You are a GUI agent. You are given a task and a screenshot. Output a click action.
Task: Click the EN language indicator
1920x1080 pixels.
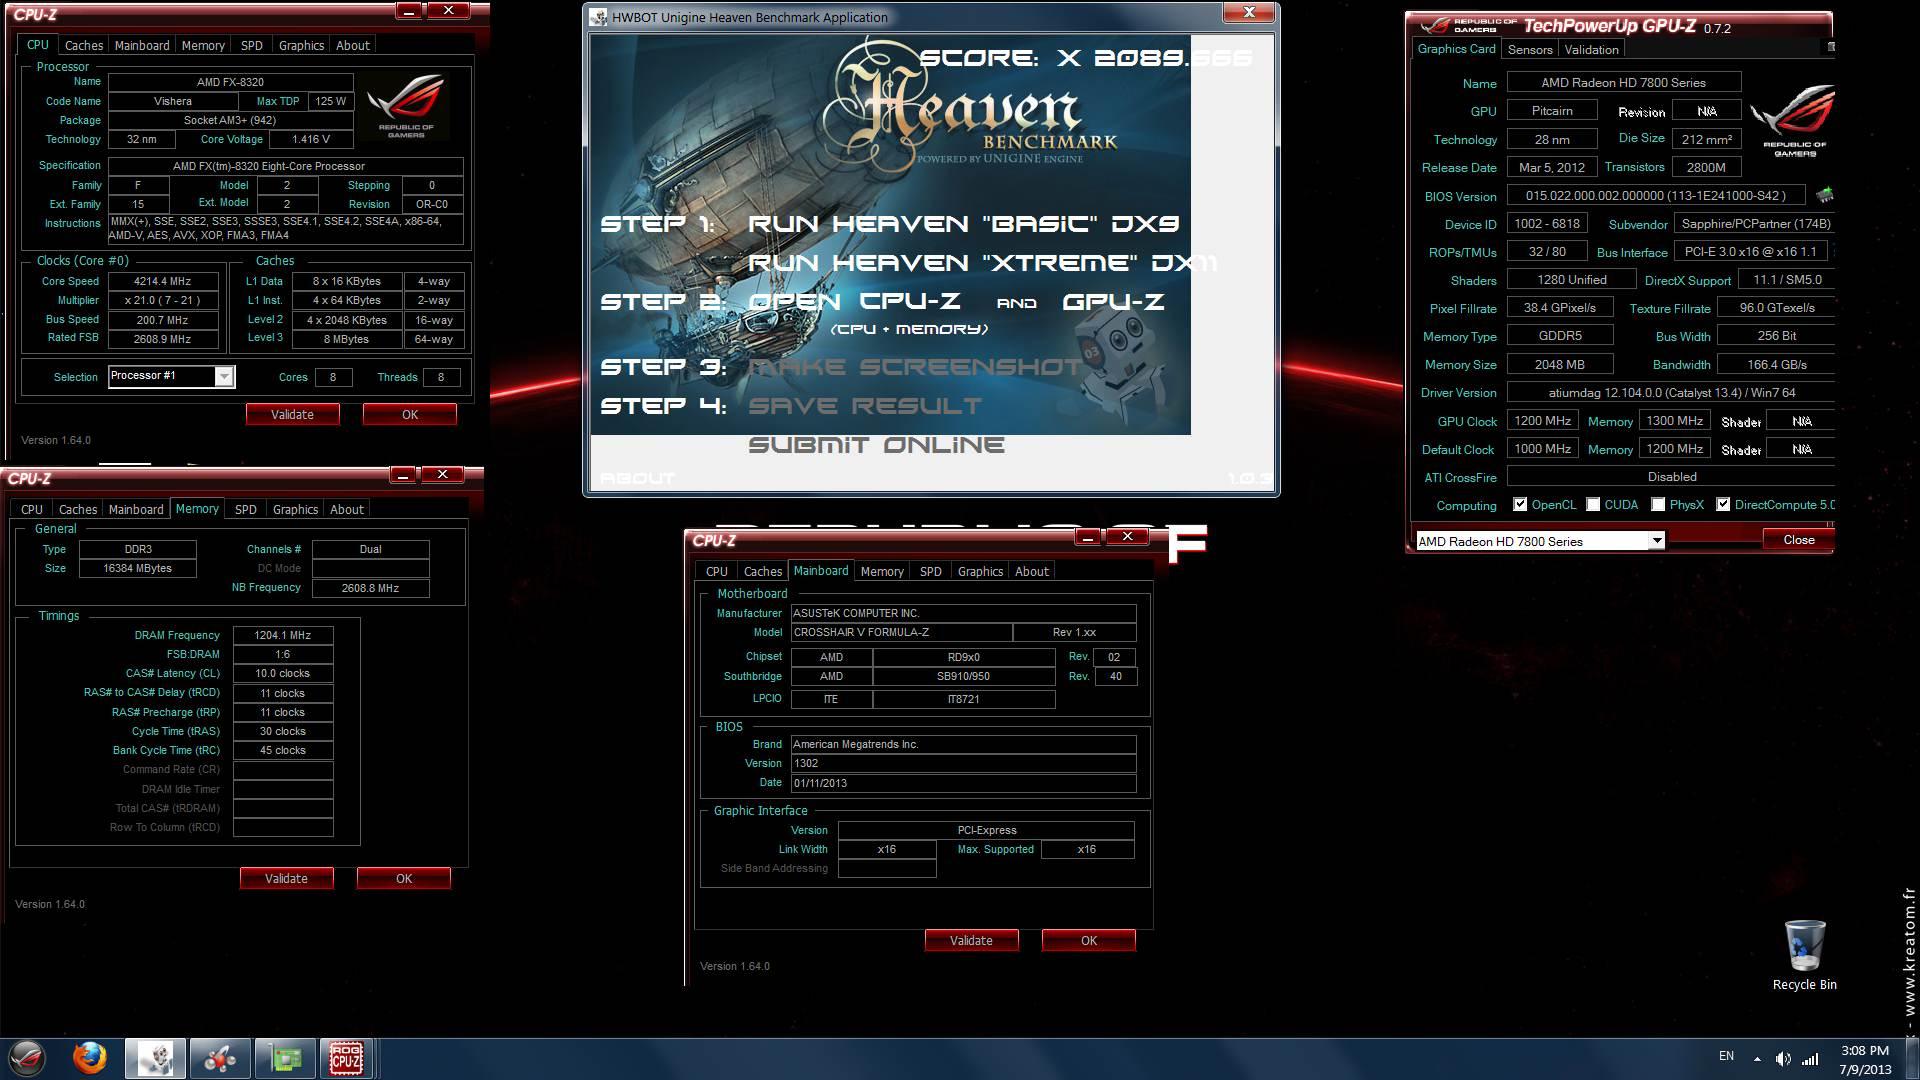[x=1726, y=1056]
